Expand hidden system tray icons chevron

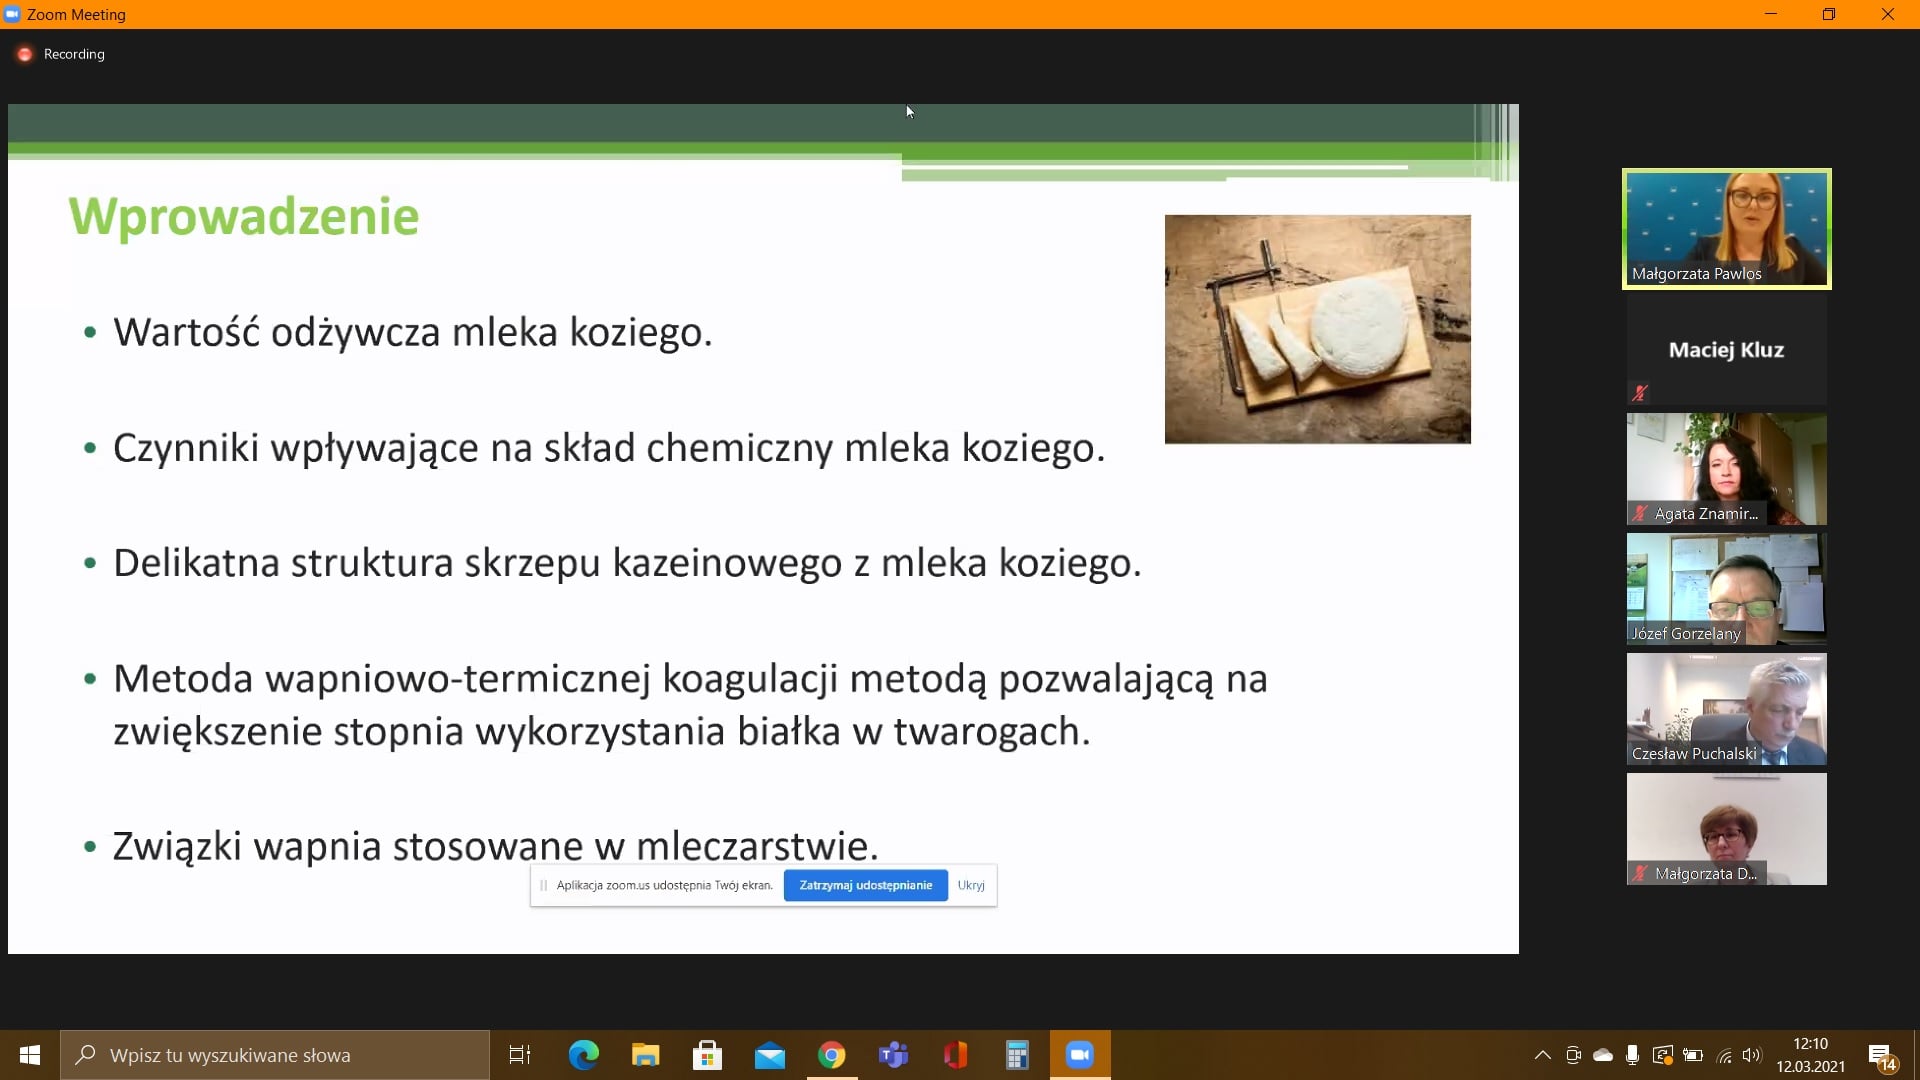coord(1542,1055)
